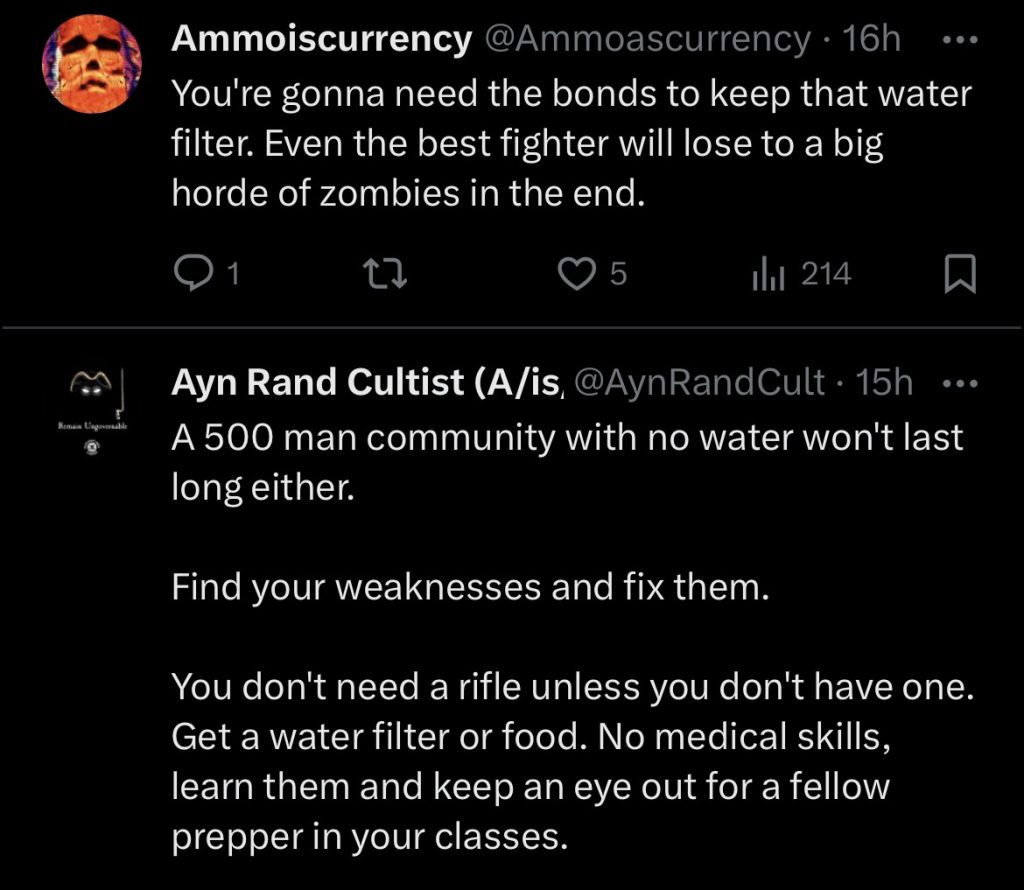Click the 15h timestamp on reply tweet
This screenshot has height=890, width=1024.
(884, 382)
